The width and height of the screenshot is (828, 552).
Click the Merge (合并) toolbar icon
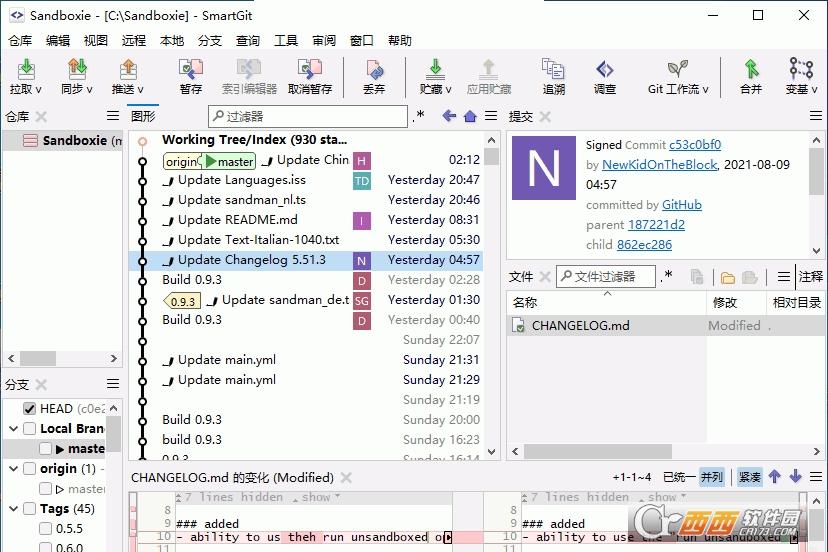pos(751,69)
